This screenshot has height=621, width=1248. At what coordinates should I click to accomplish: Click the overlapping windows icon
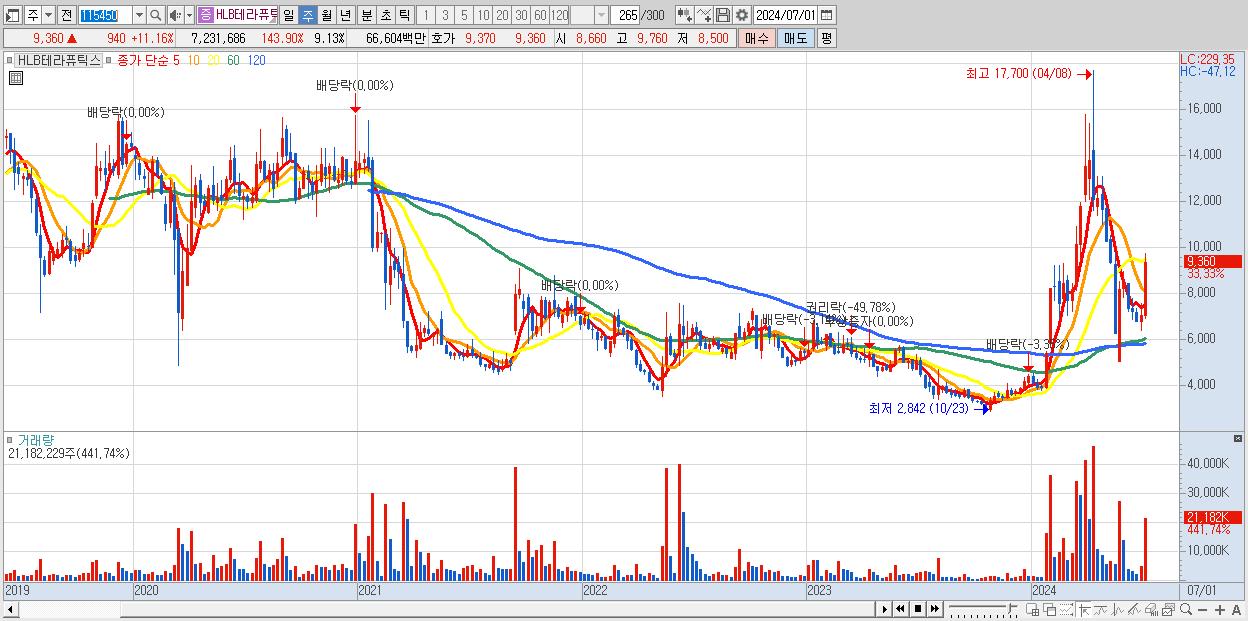click(x=1049, y=609)
